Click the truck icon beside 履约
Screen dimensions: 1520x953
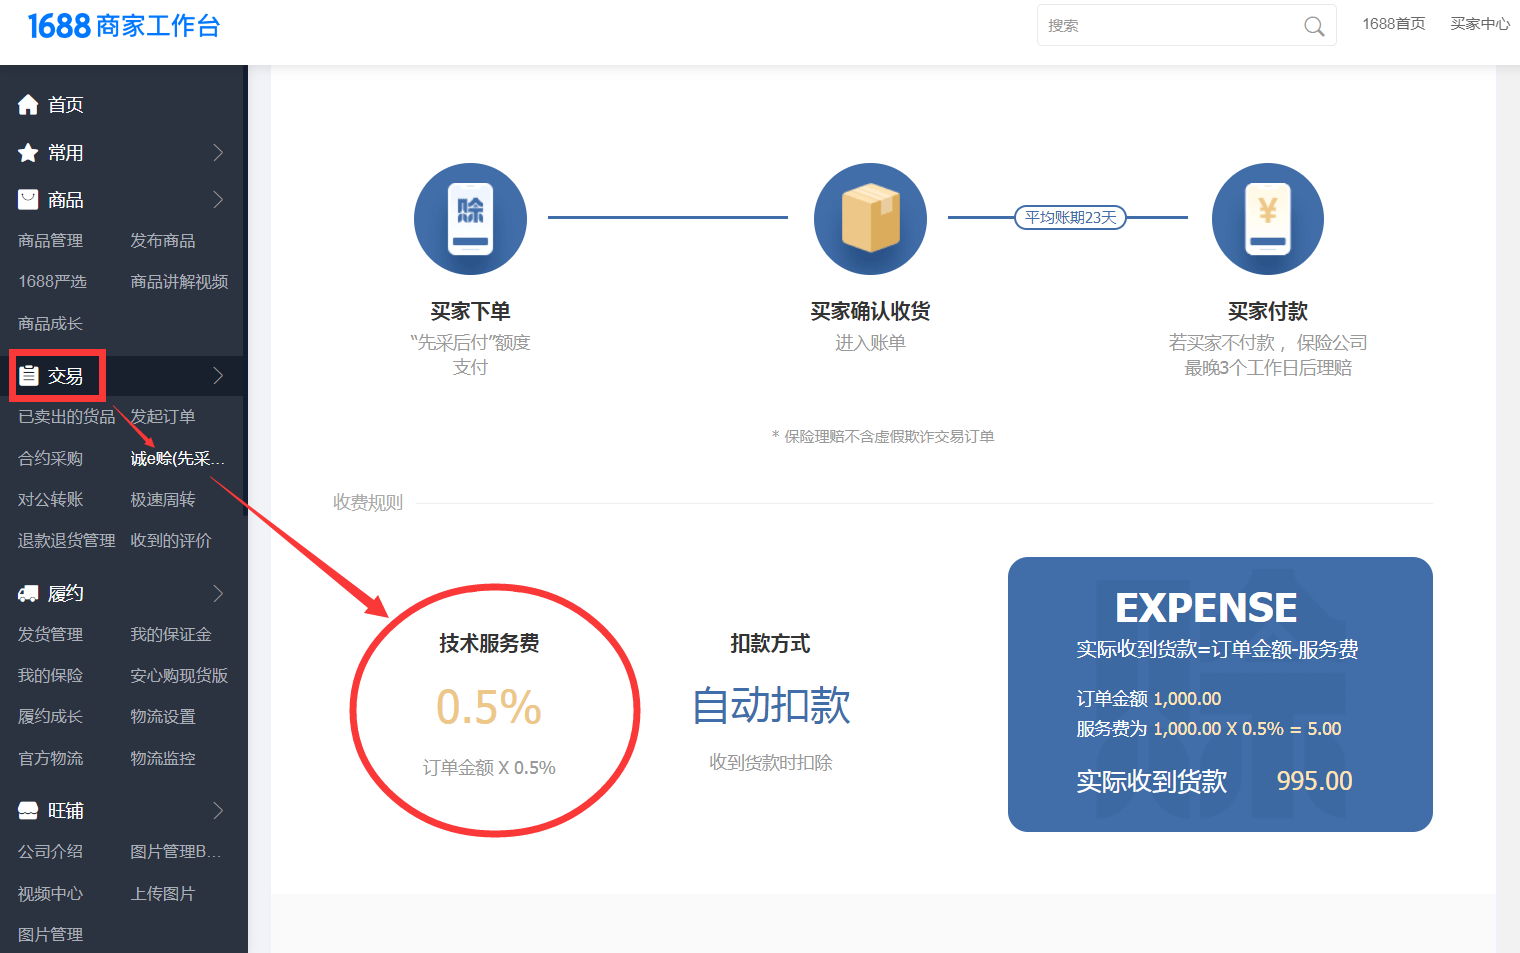pyautogui.click(x=28, y=594)
